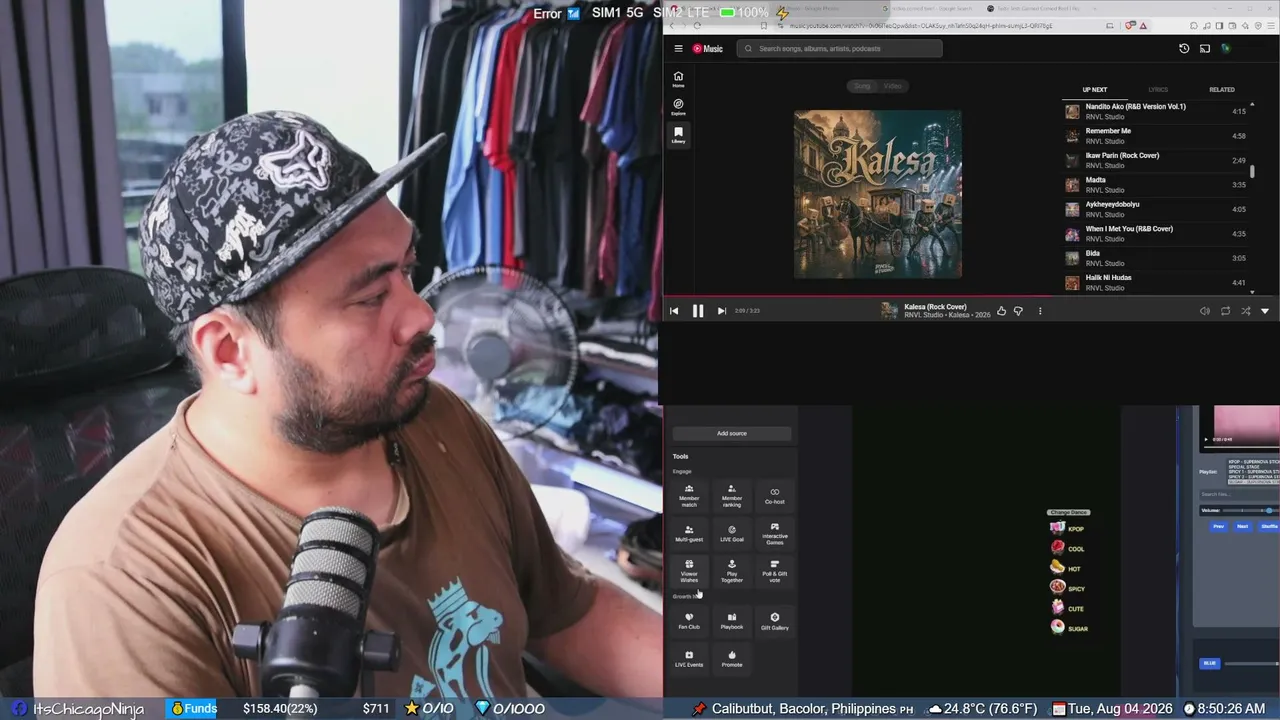Switch to the Video view
This screenshot has width=1280, height=720.
pos(892,86)
